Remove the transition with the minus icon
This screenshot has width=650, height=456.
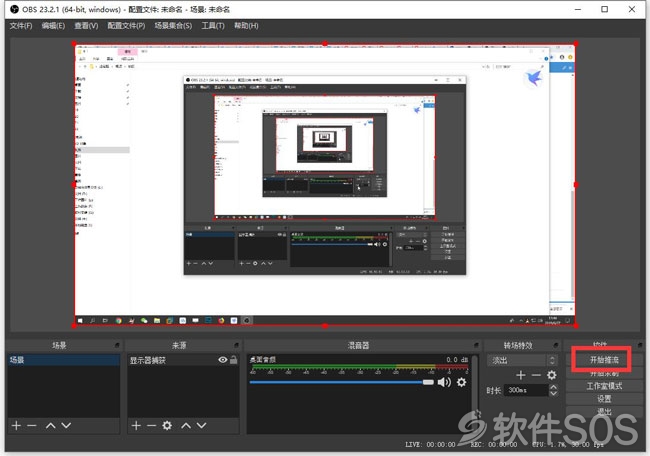pos(536,375)
